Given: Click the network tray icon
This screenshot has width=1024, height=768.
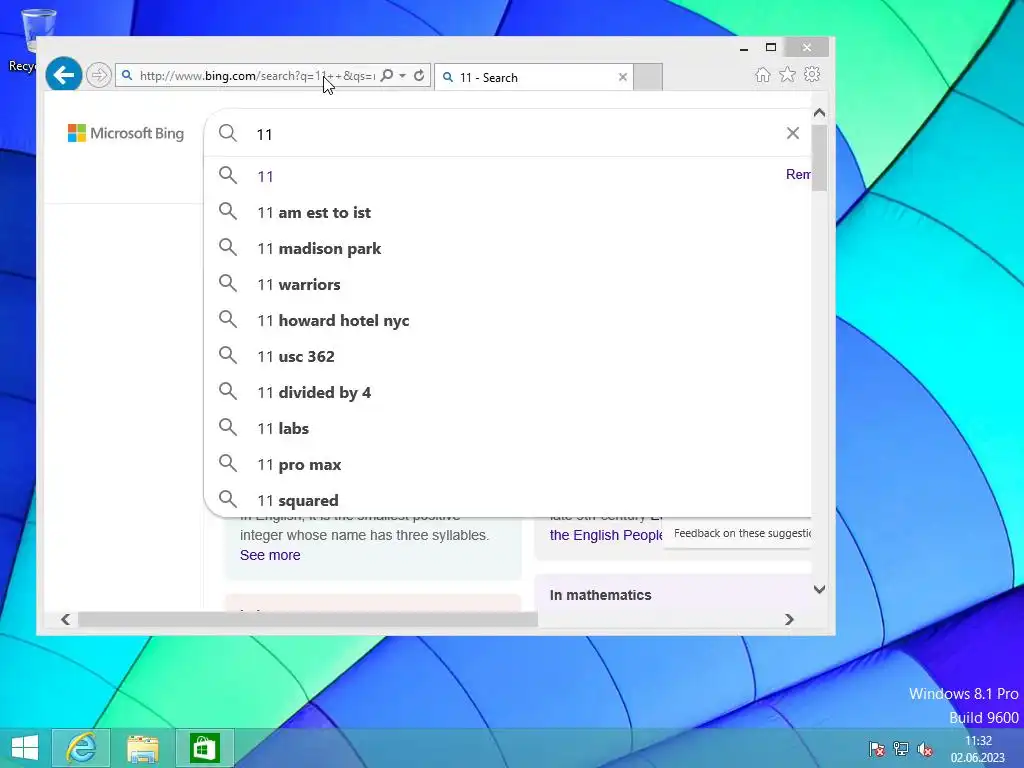Looking at the screenshot, I should (x=901, y=749).
